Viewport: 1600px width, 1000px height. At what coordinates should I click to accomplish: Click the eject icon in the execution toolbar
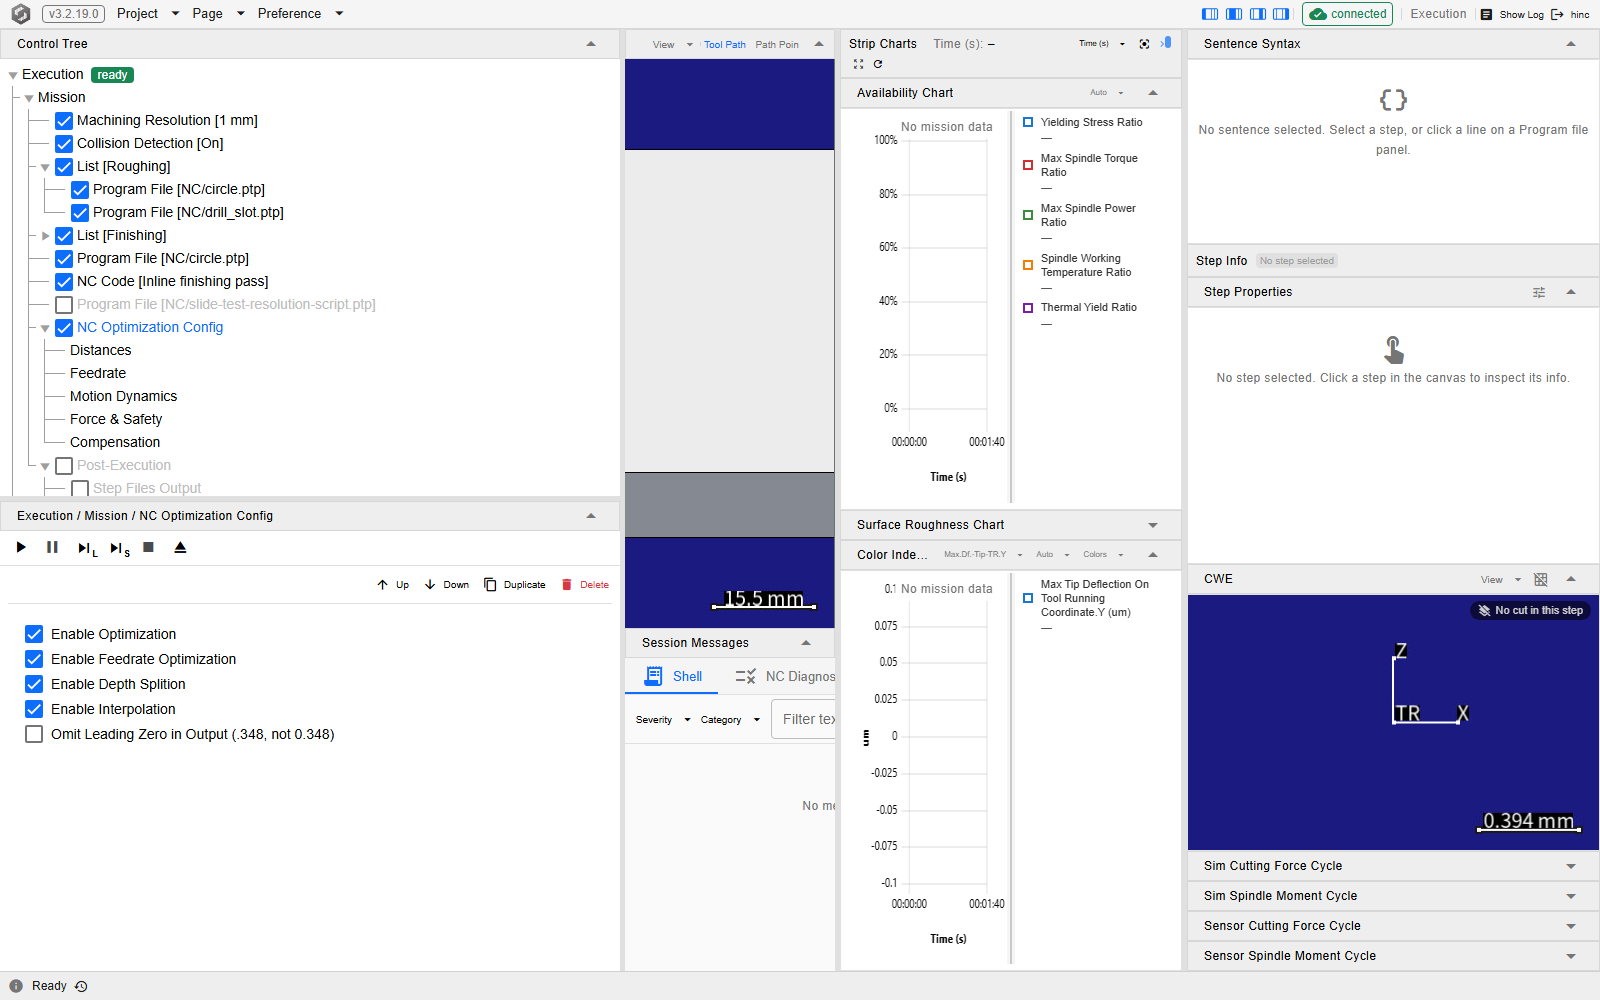(180, 547)
